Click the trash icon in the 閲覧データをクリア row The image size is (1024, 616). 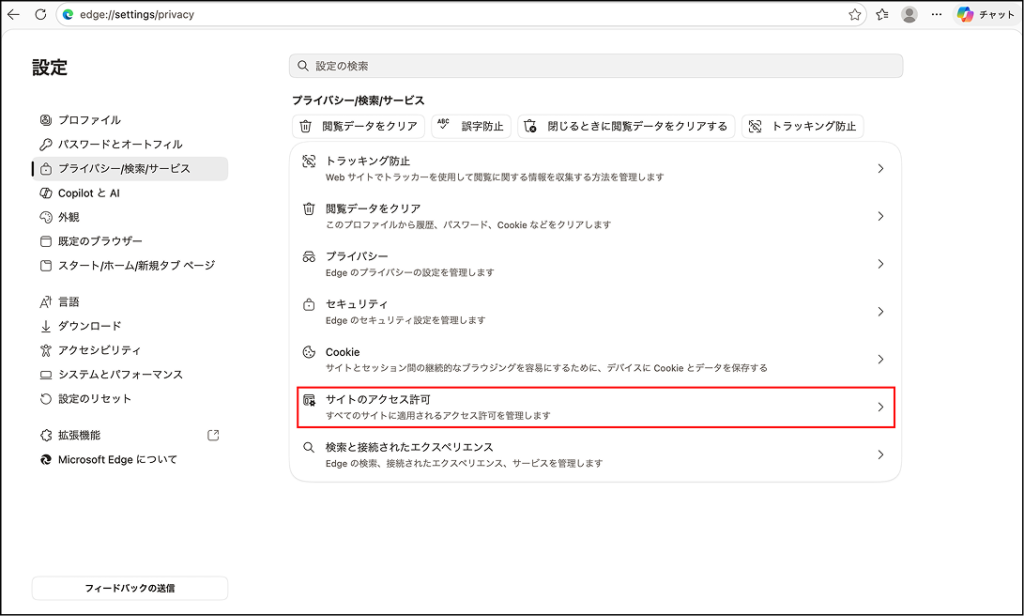pos(309,209)
